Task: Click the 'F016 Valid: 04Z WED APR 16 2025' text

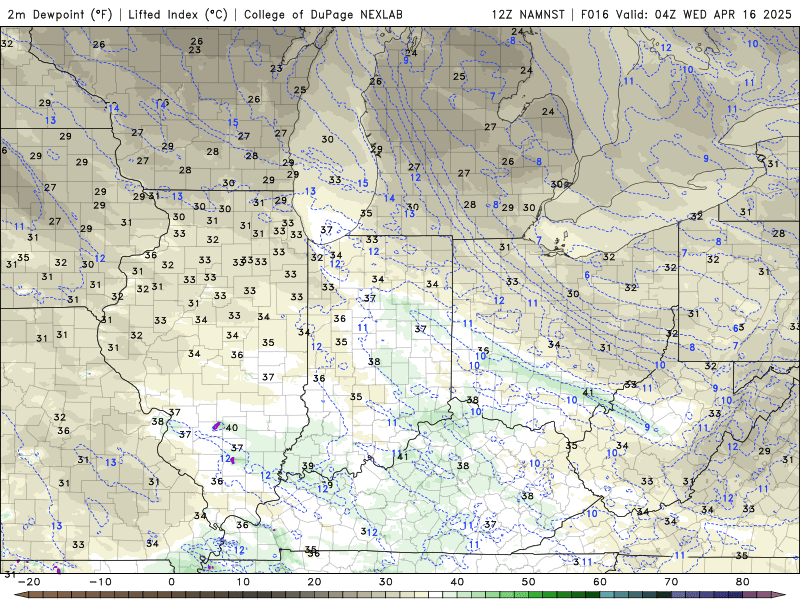Action: 686,14
